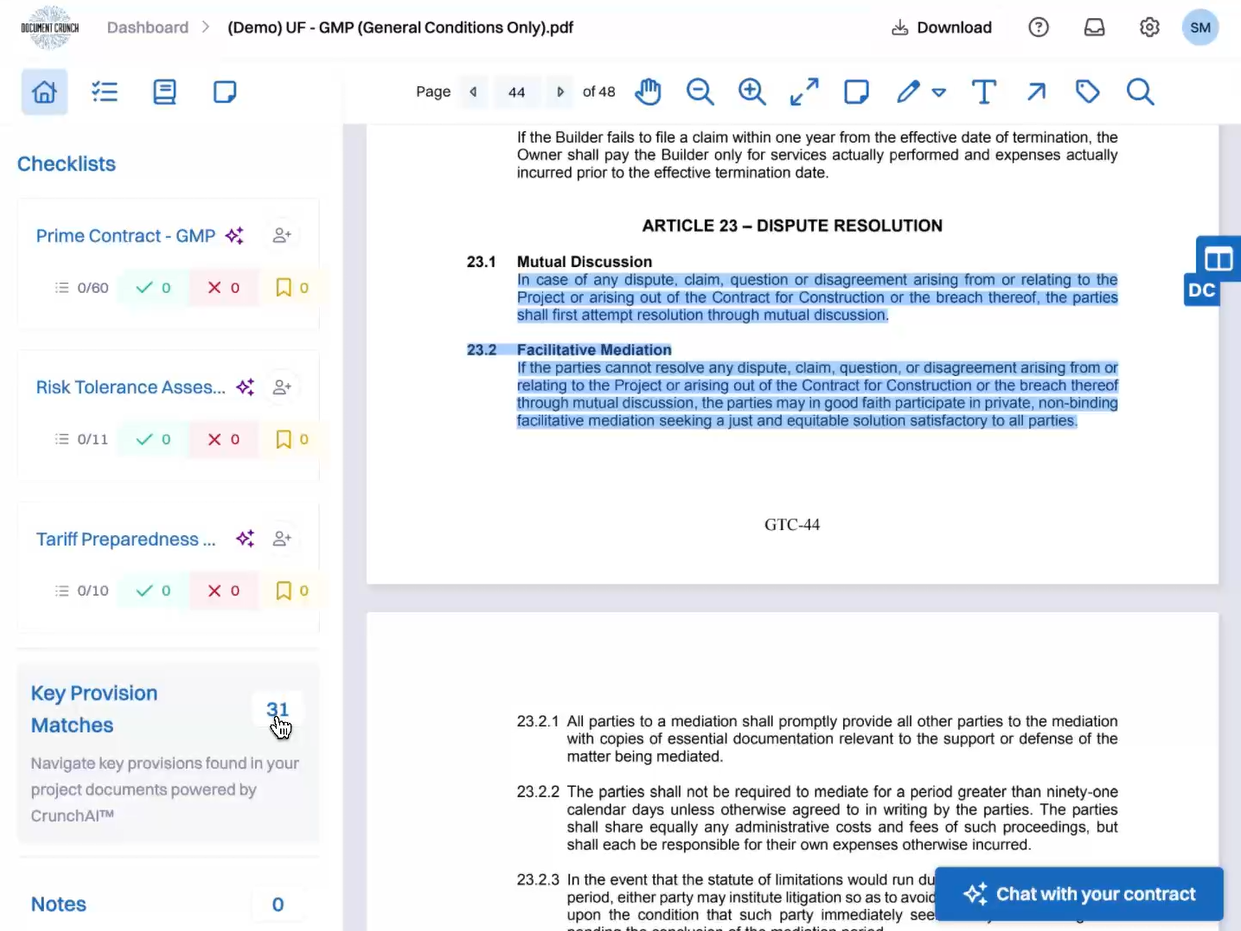The width and height of the screenshot is (1241, 931).
Task: Open Key Provision Matches count 31
Action: (277, 710)
